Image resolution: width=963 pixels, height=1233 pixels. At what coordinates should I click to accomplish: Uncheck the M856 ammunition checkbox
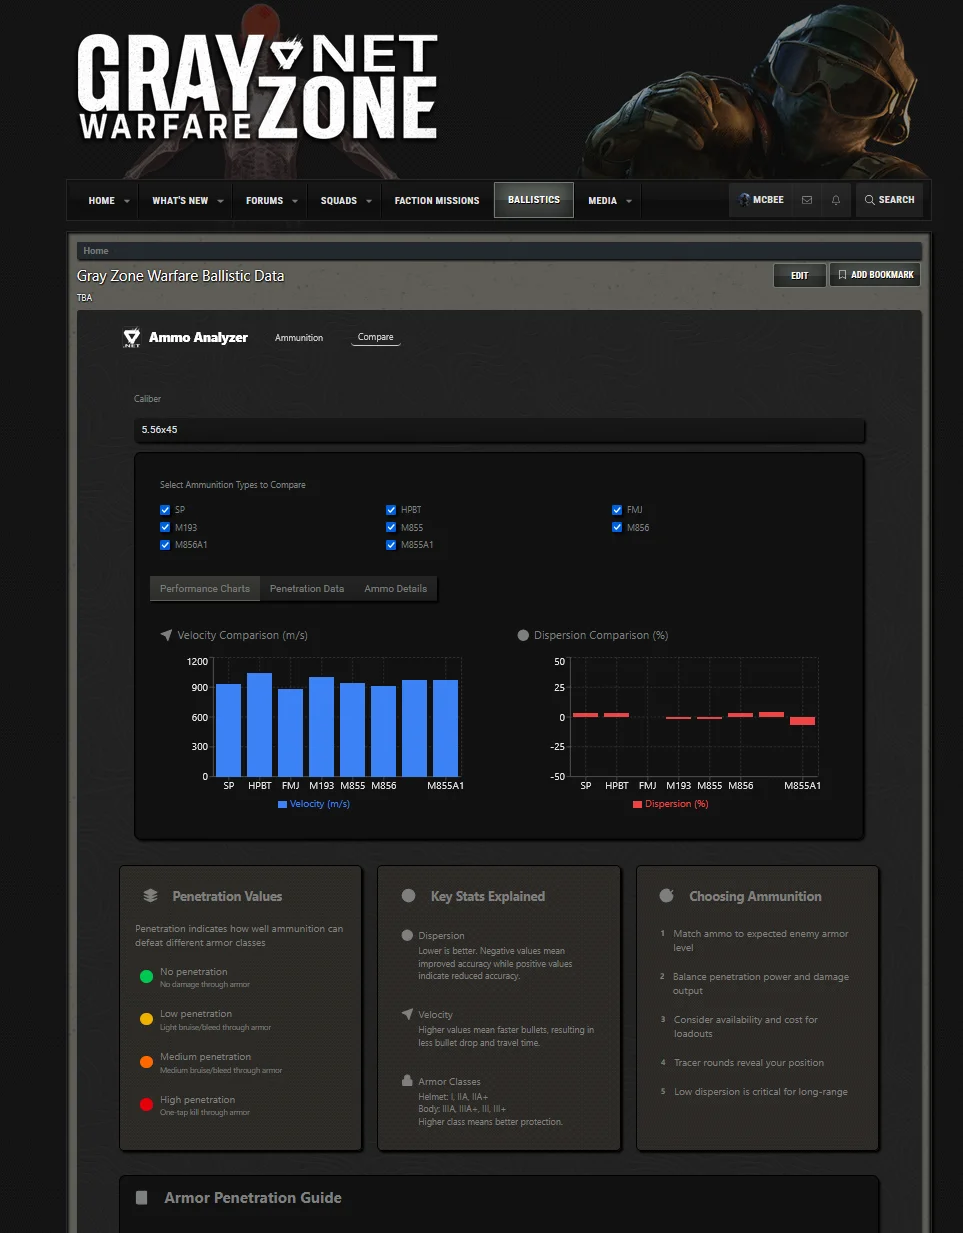pos(617,527)
